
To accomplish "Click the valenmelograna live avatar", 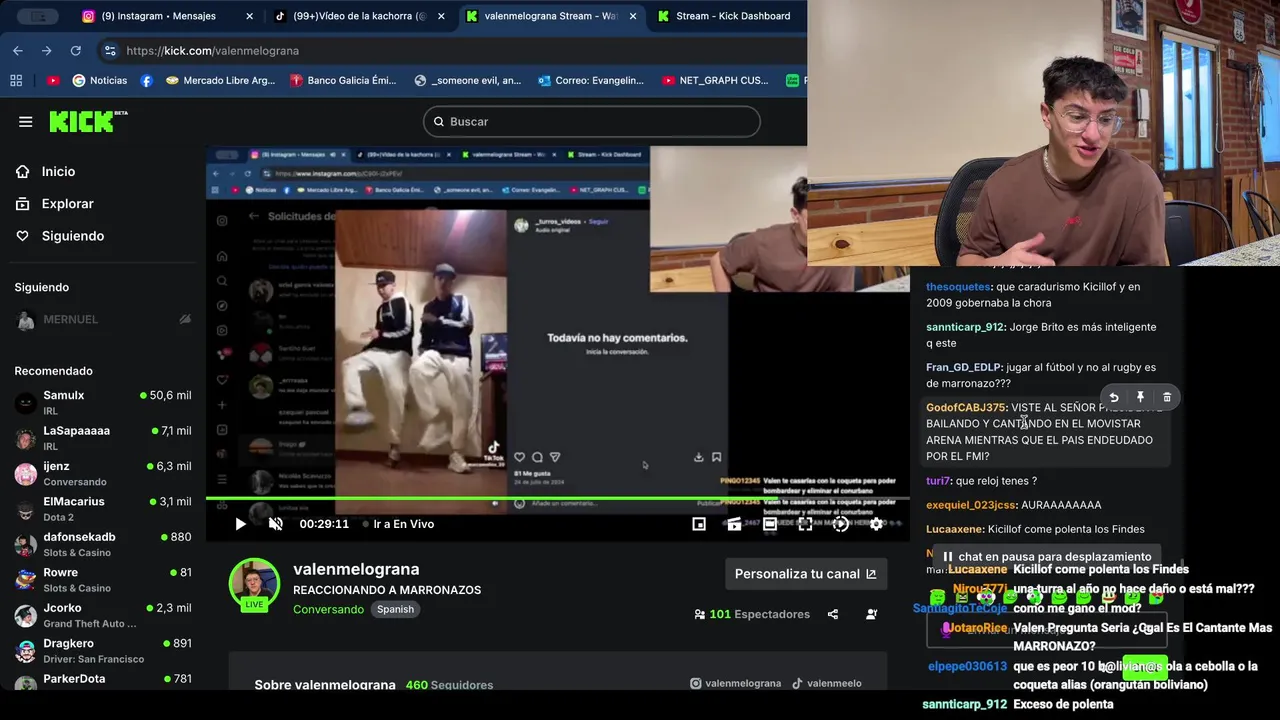I will [x=255, y=584].
